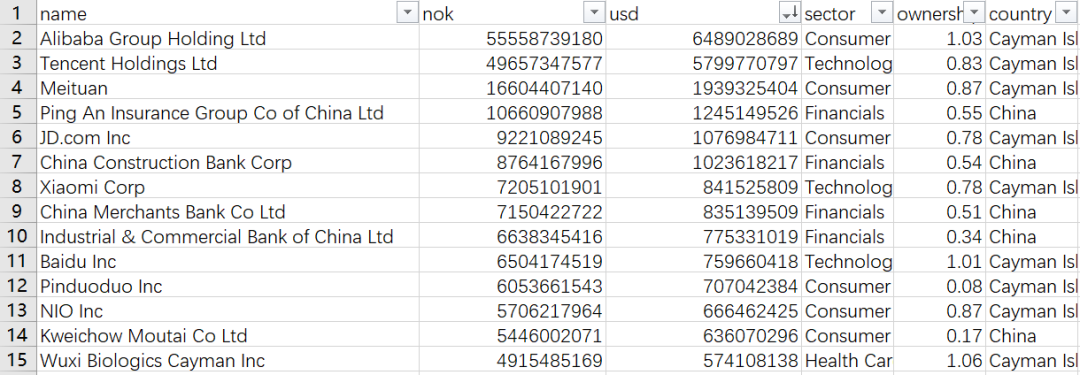Select row header 15

tap(17, 361)
